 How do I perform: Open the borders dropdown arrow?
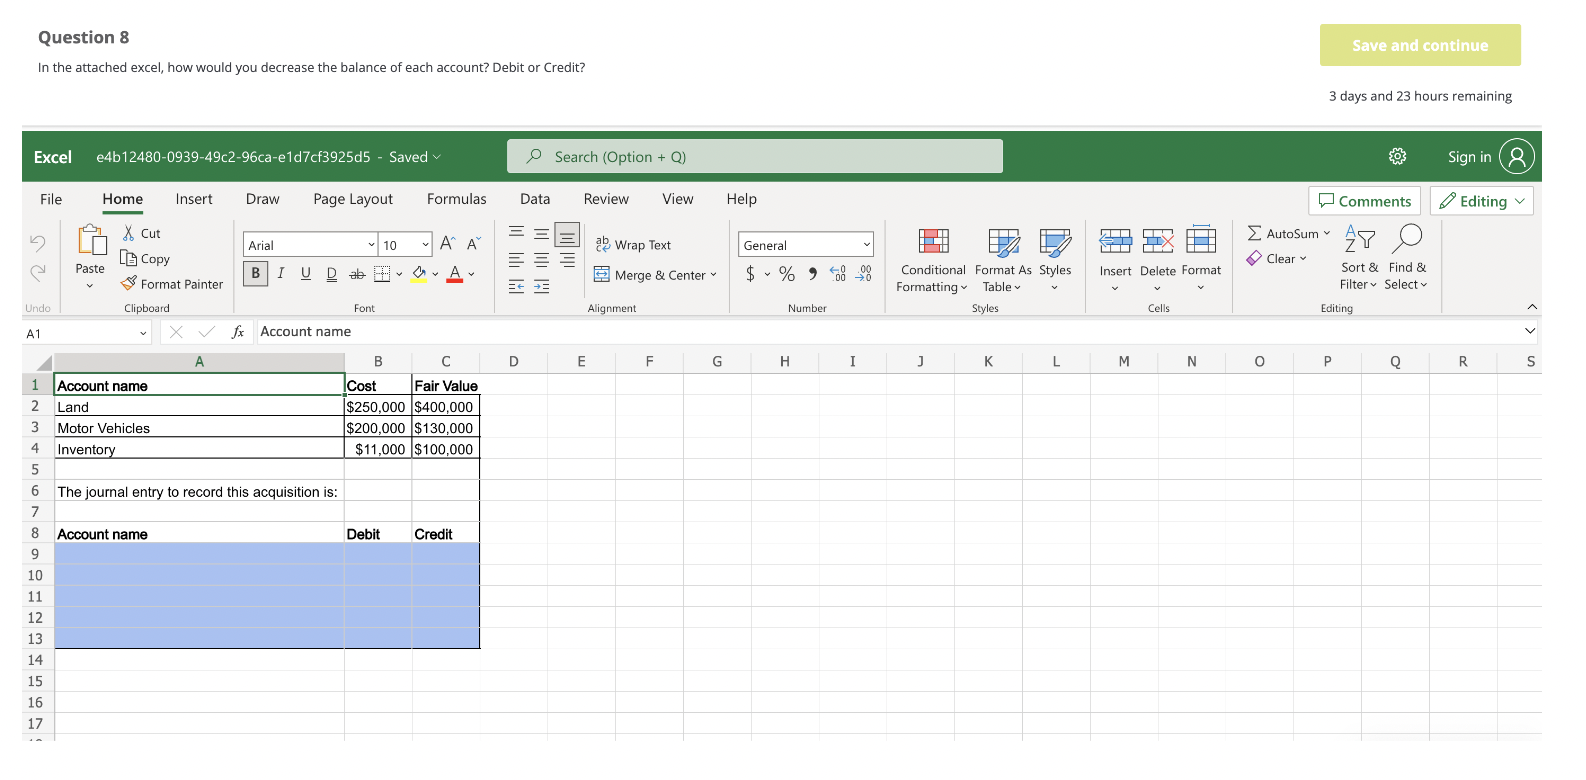tap(399, 274)
